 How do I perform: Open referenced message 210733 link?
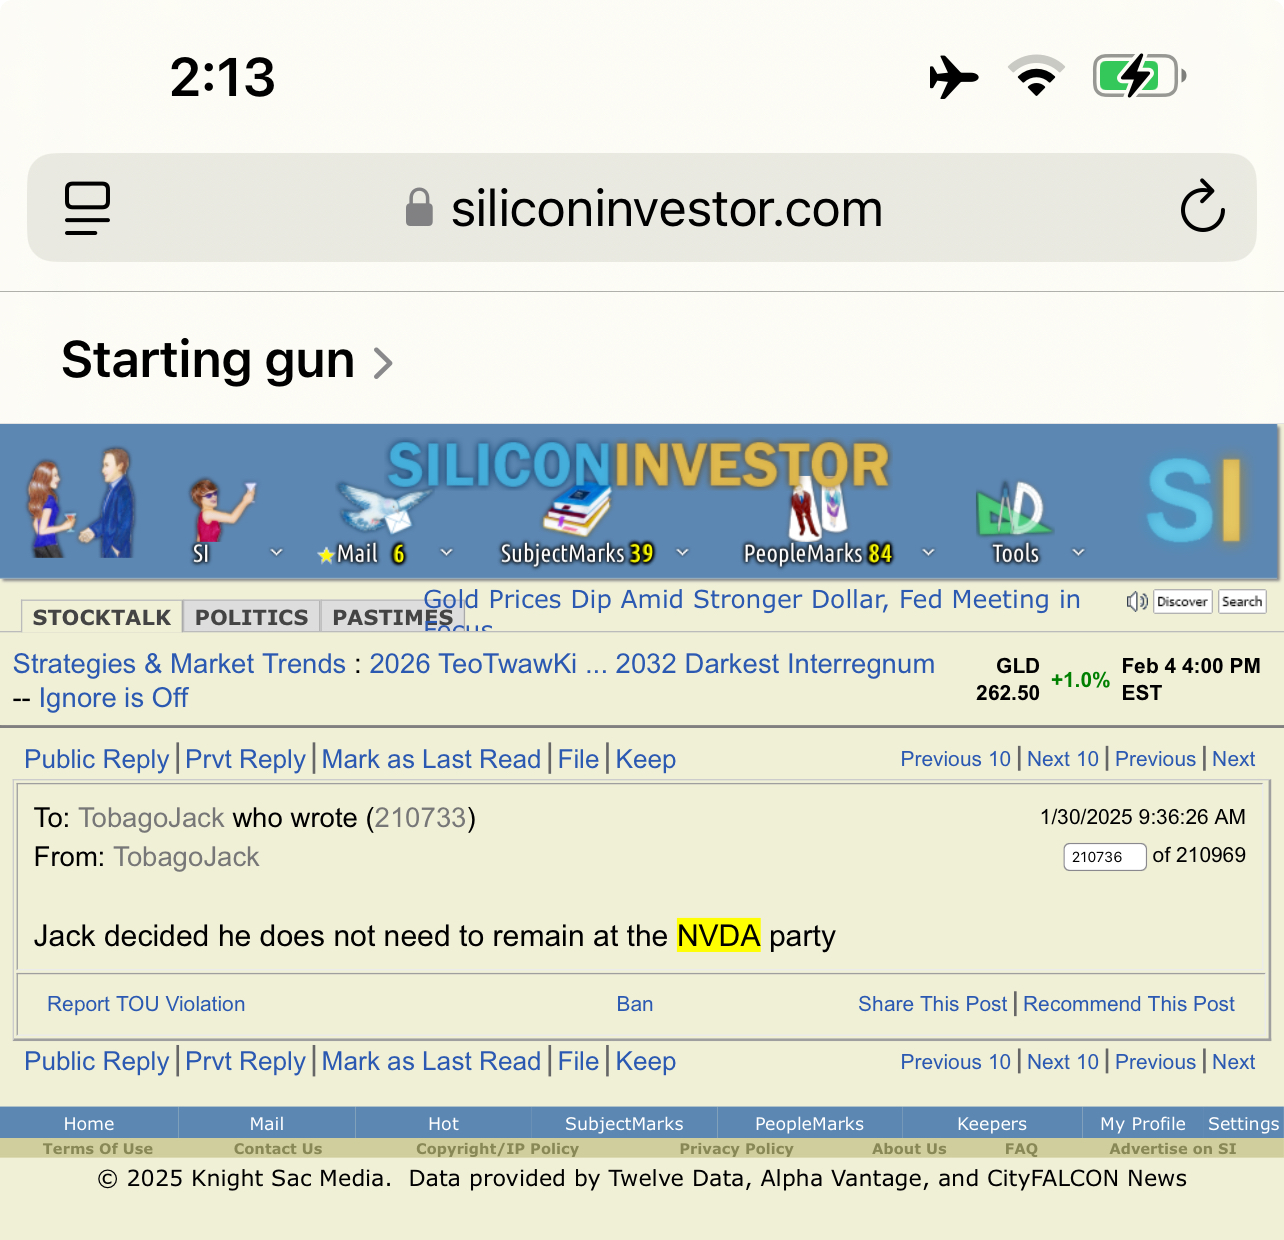[420, 818]
